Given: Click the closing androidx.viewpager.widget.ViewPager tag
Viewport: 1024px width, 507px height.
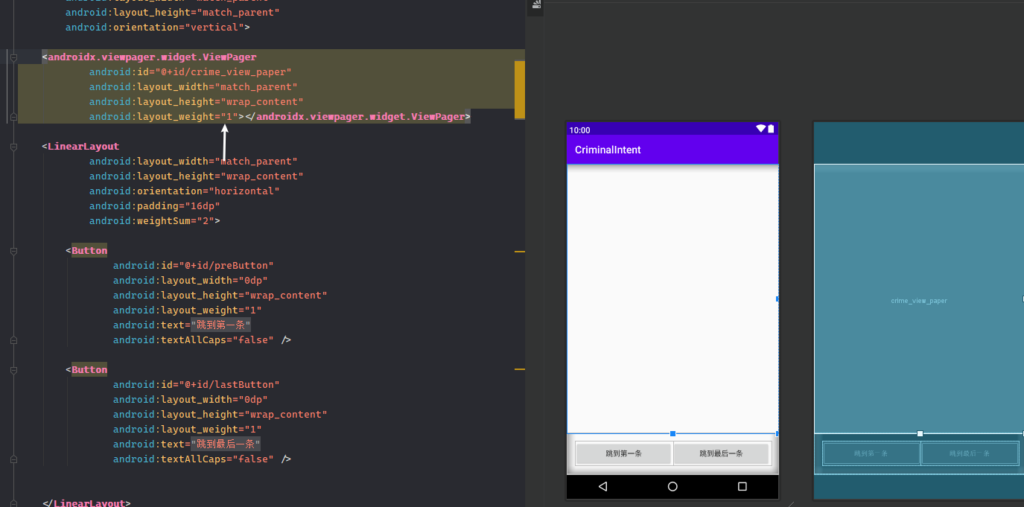Looking at the screenshot, I should coord(357,117).
